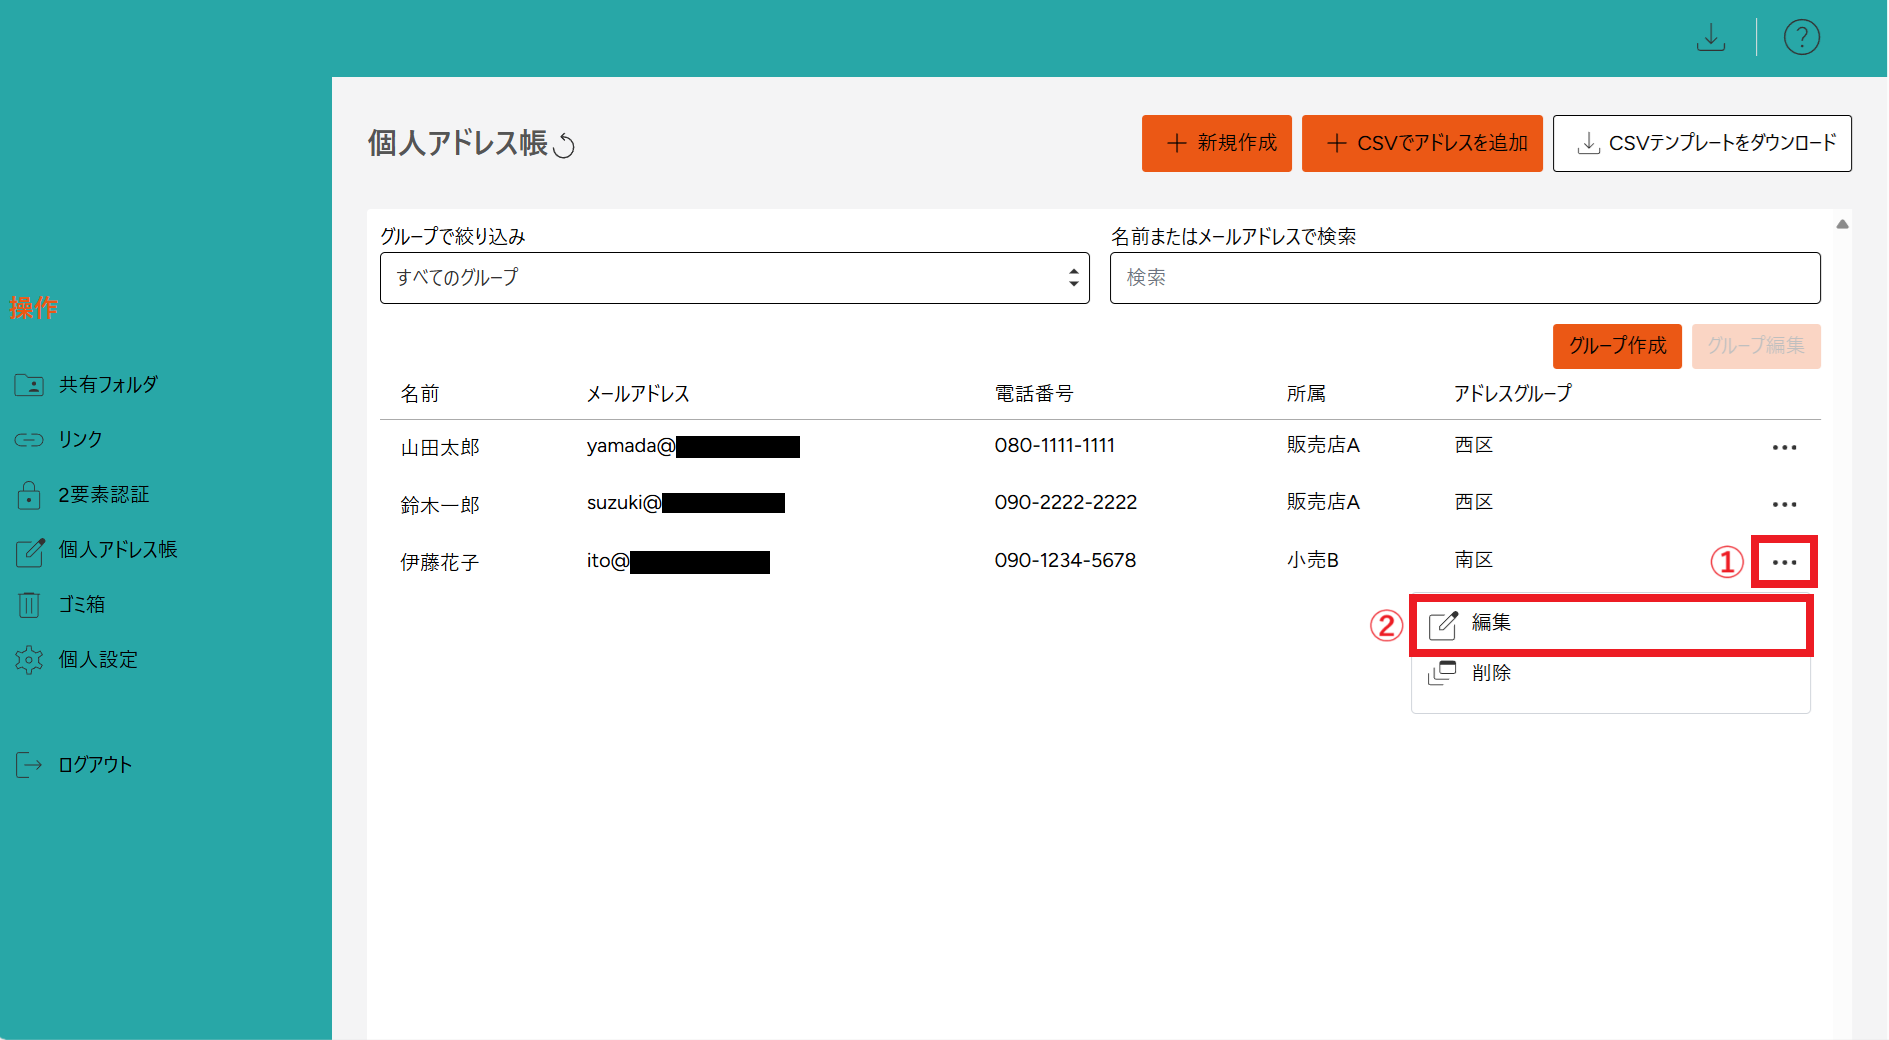Click the 所属 column header
Screen dimensions: 1889x1040
(1306, 394)
